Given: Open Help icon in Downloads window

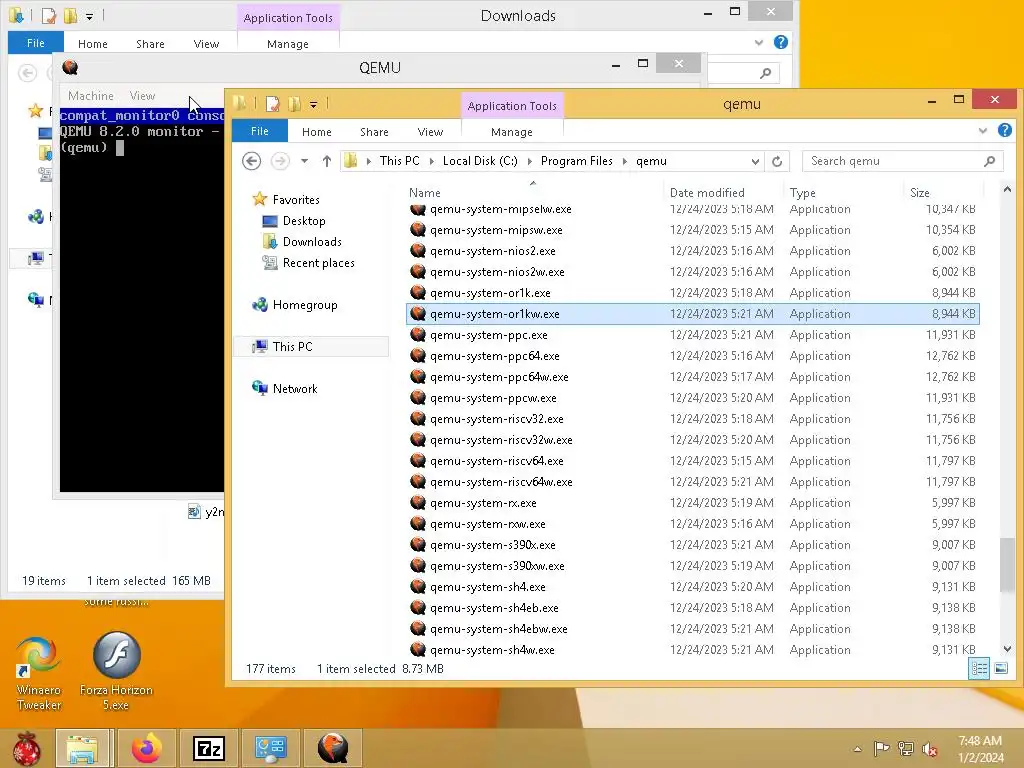Looking at the screenshot, I should point(780,42).
